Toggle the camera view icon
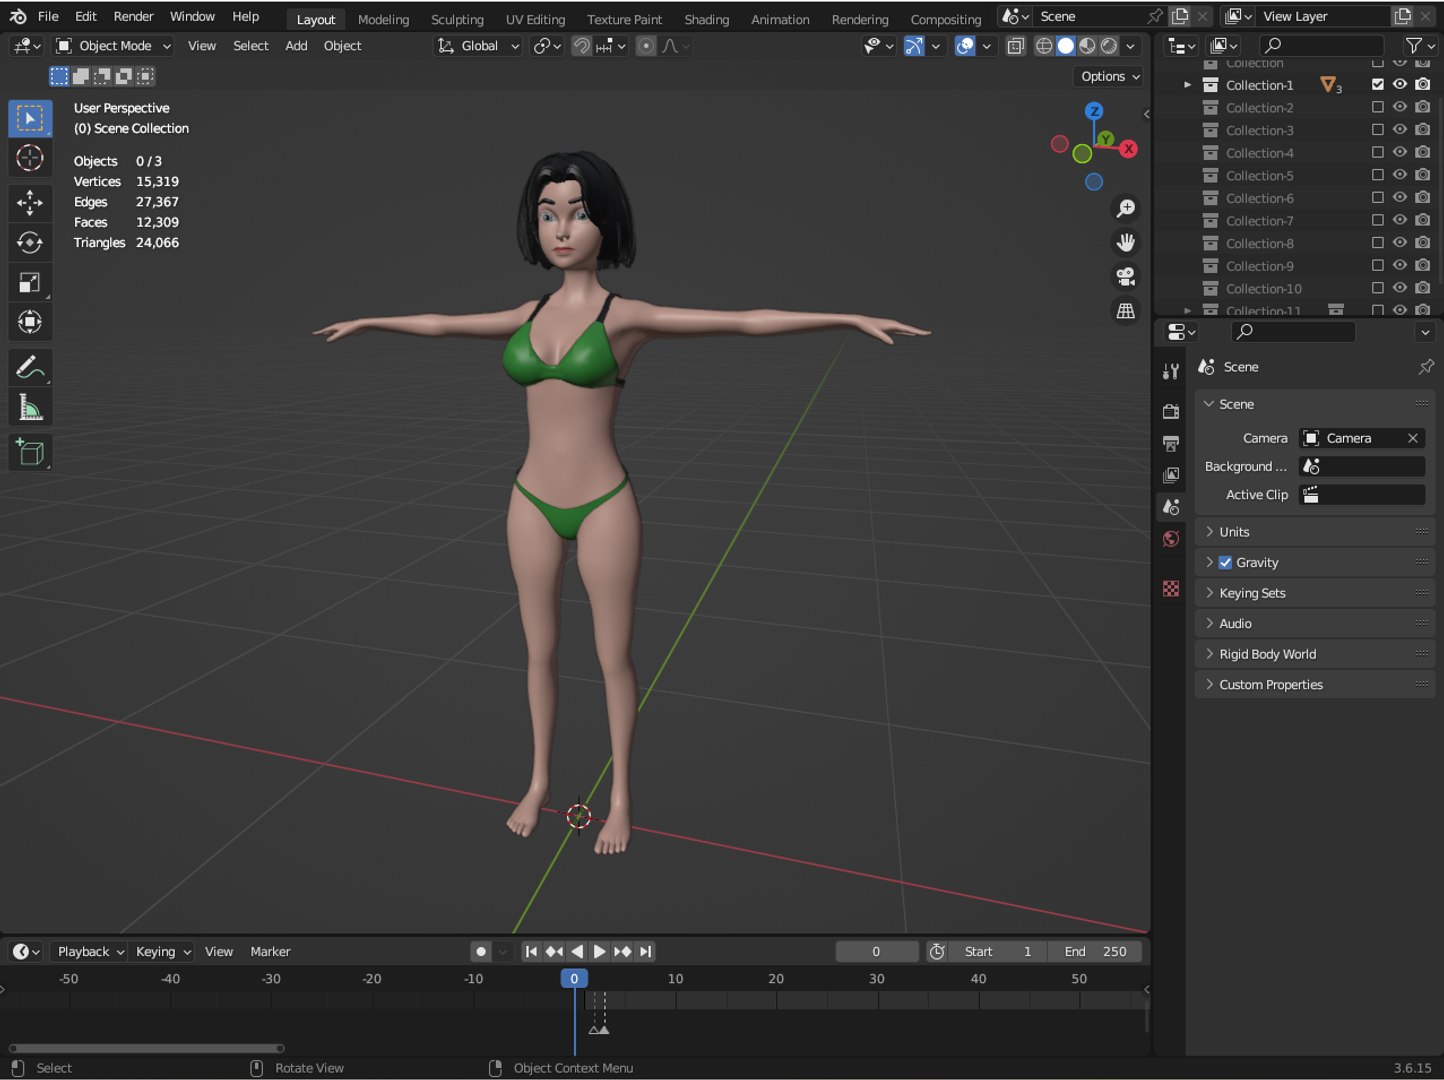 click(1126, 277)
